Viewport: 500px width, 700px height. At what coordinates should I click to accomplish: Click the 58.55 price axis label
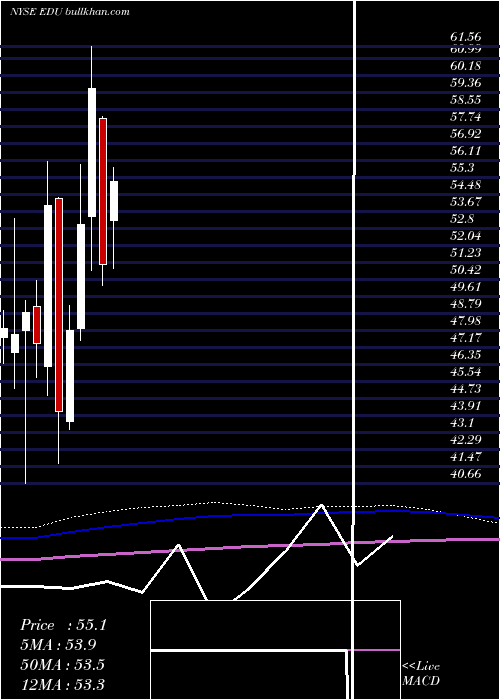pos(465,100)
